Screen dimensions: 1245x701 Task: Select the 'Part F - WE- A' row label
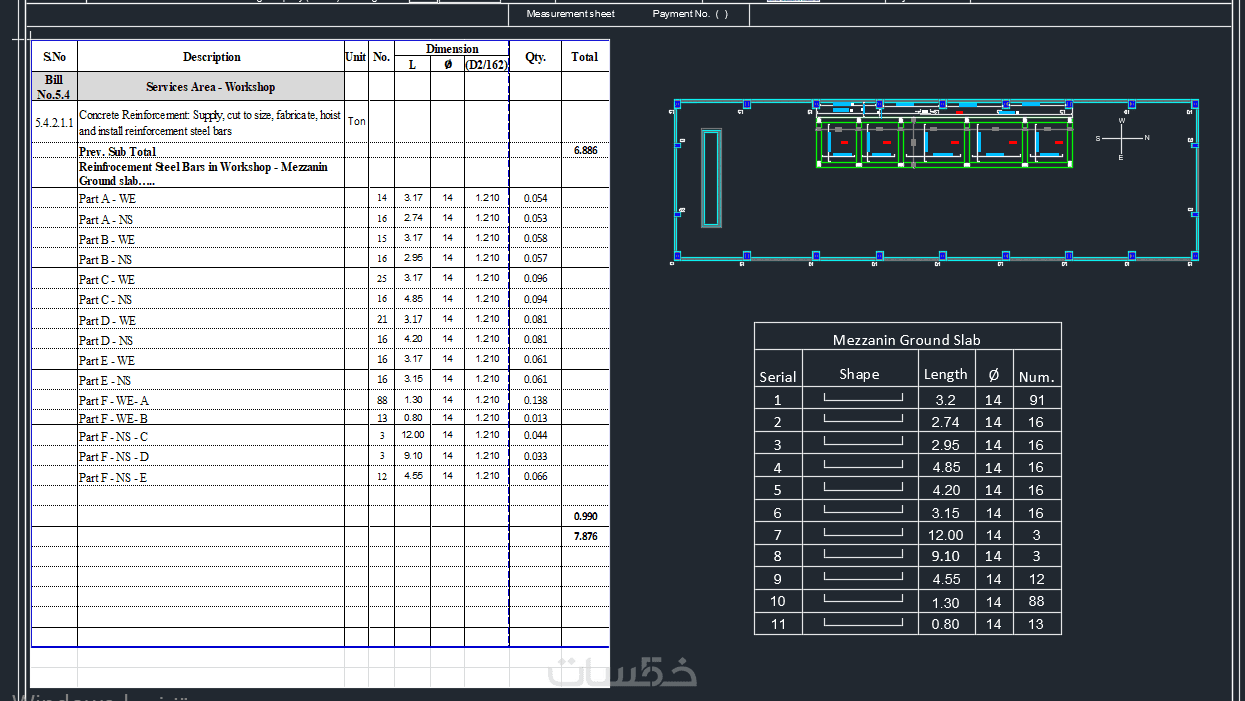click(114, 400)
